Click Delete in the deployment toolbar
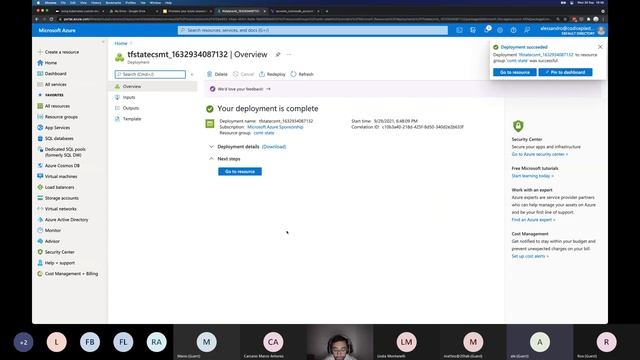 tap(217, 74)
